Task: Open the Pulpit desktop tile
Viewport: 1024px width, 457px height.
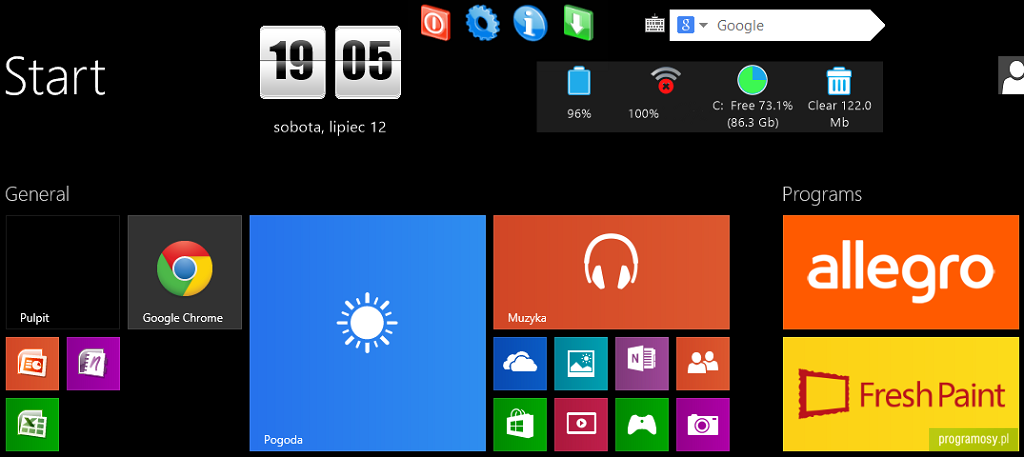Action: 63,272
